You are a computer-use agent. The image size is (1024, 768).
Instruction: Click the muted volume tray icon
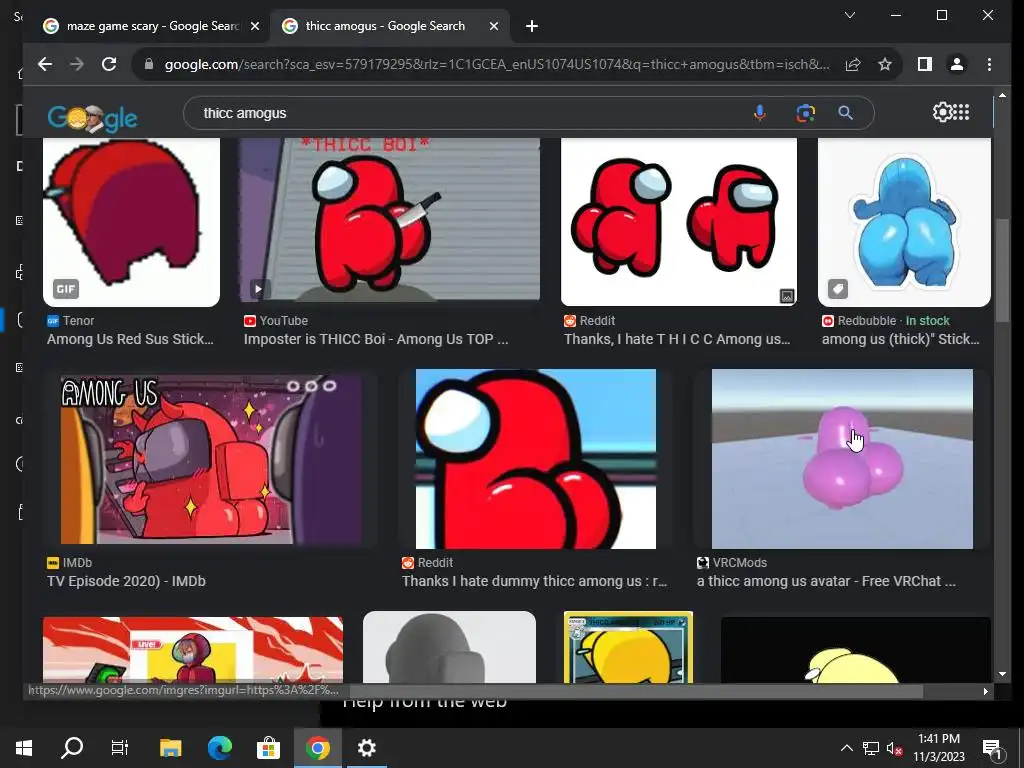click(894, 748)
